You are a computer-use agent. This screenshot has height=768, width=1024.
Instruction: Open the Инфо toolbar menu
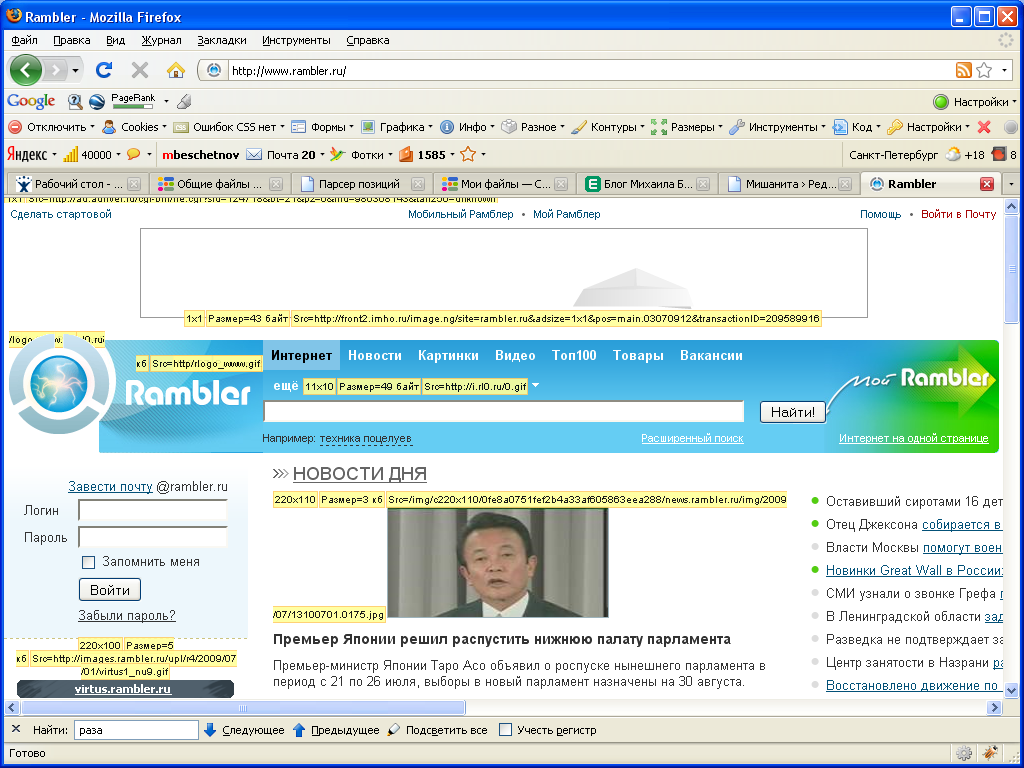[x=466, y=127]
